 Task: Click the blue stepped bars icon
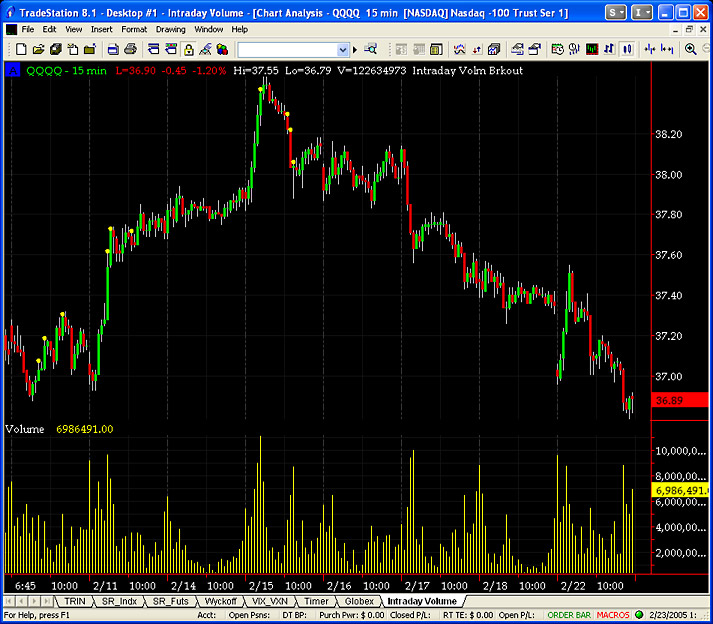click(x=609, y=49)
